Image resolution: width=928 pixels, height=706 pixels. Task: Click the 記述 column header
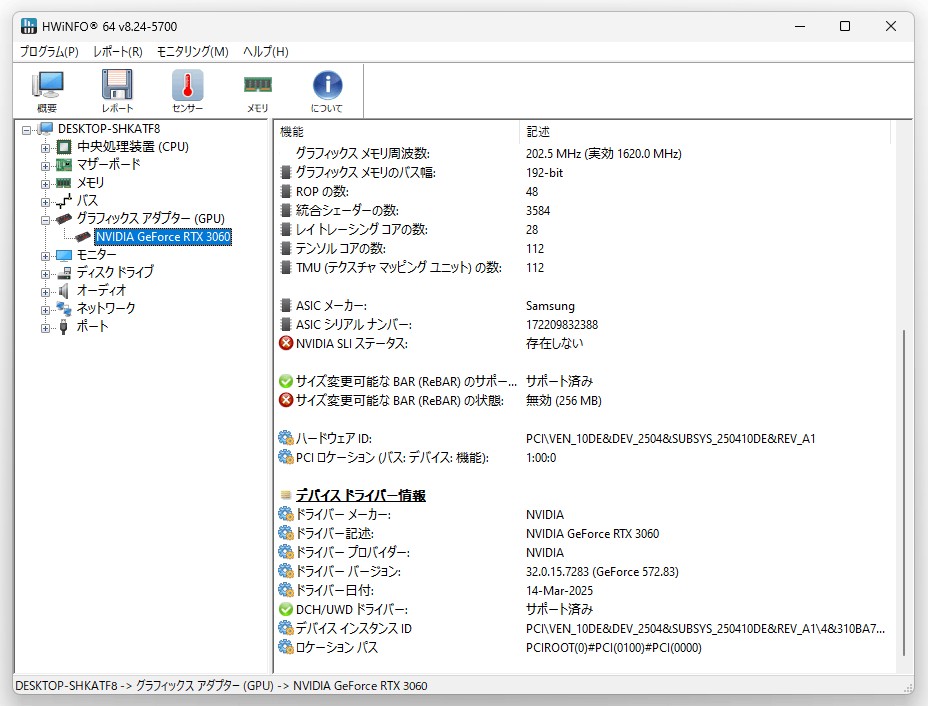pos(706,131)
